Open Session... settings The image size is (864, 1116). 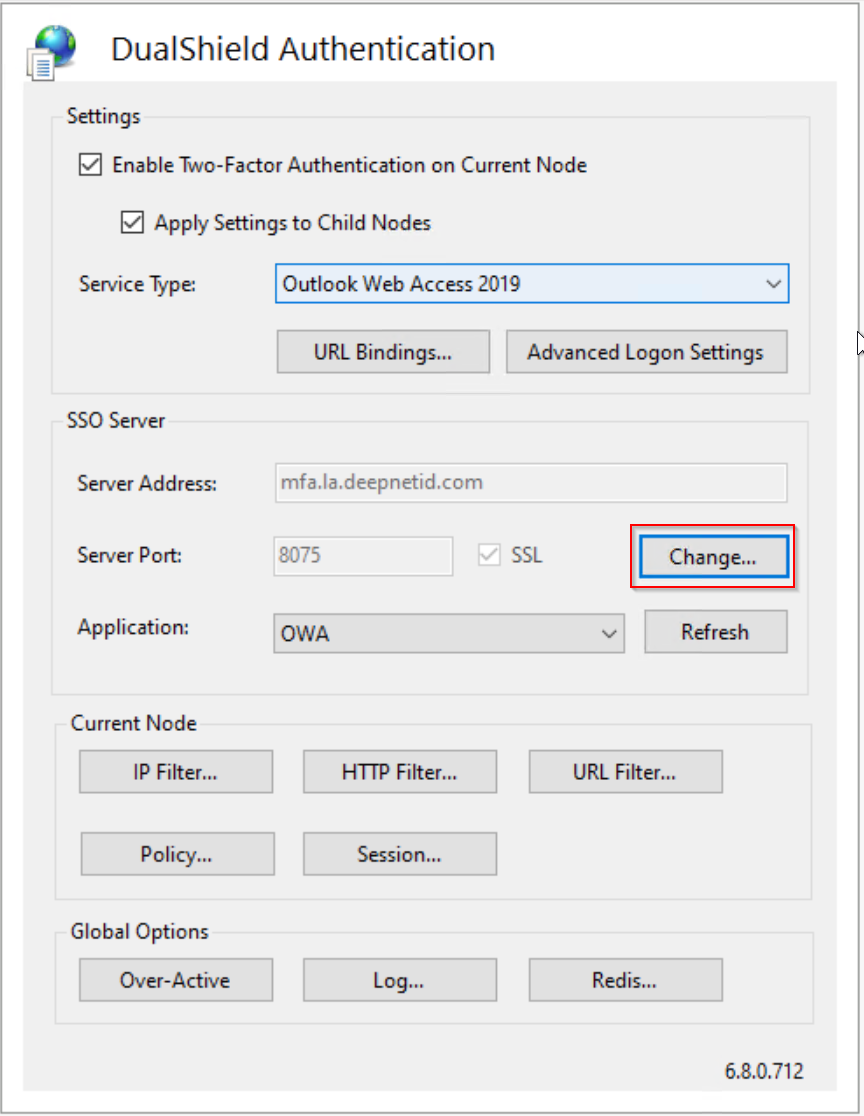pyautogui.click(x=399, y=854)
